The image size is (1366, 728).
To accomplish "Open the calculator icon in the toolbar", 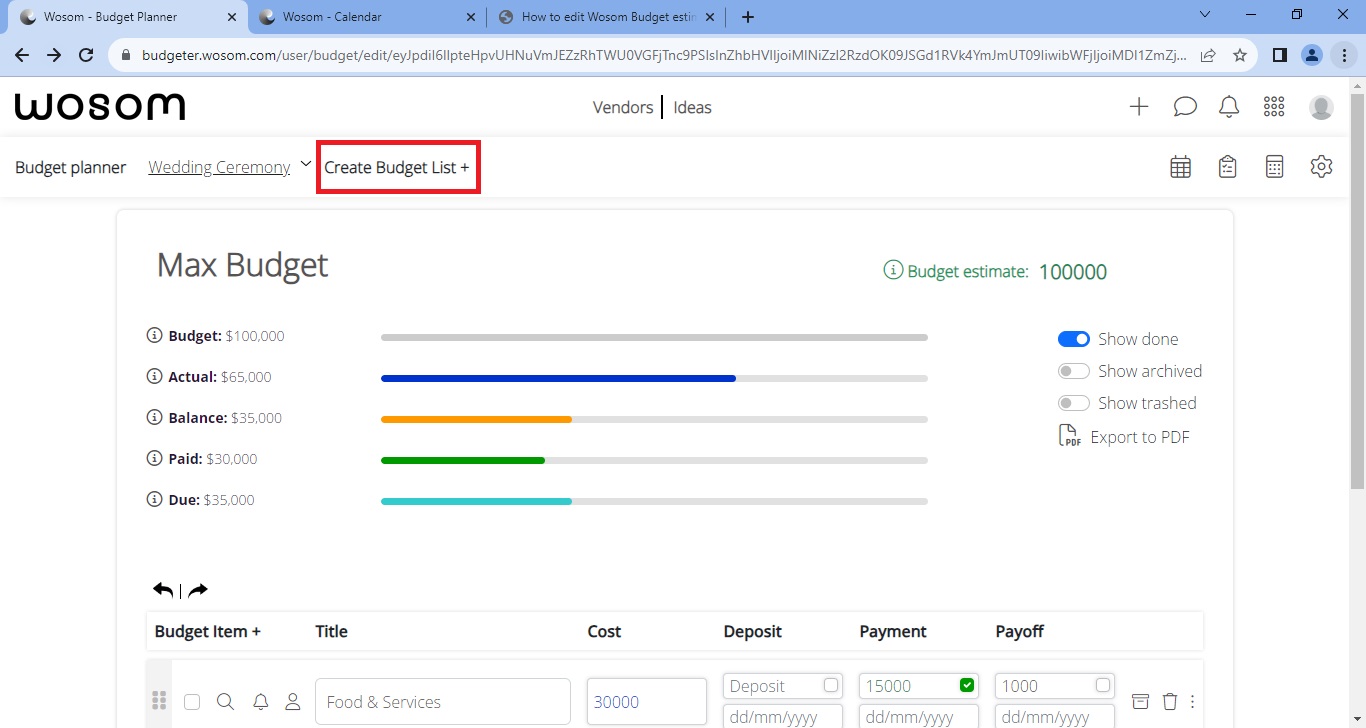I will tap(1274, 167).
